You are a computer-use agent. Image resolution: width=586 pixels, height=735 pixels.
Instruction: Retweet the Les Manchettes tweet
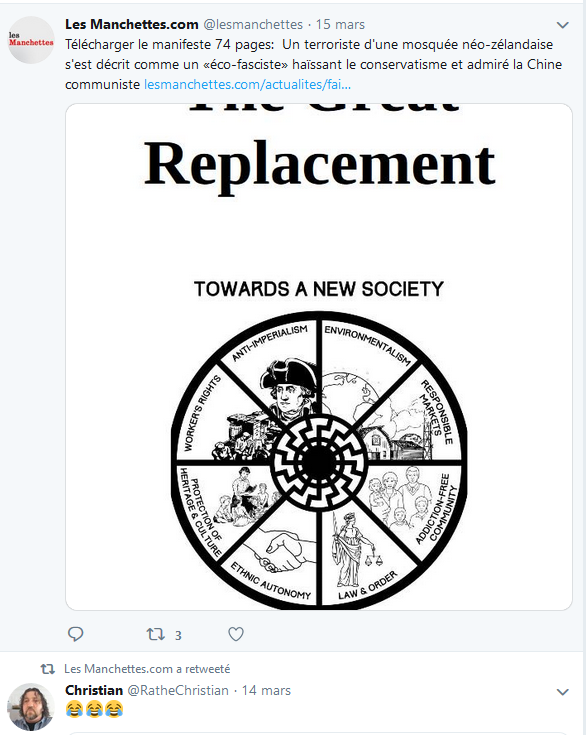[x=155, y=634]
